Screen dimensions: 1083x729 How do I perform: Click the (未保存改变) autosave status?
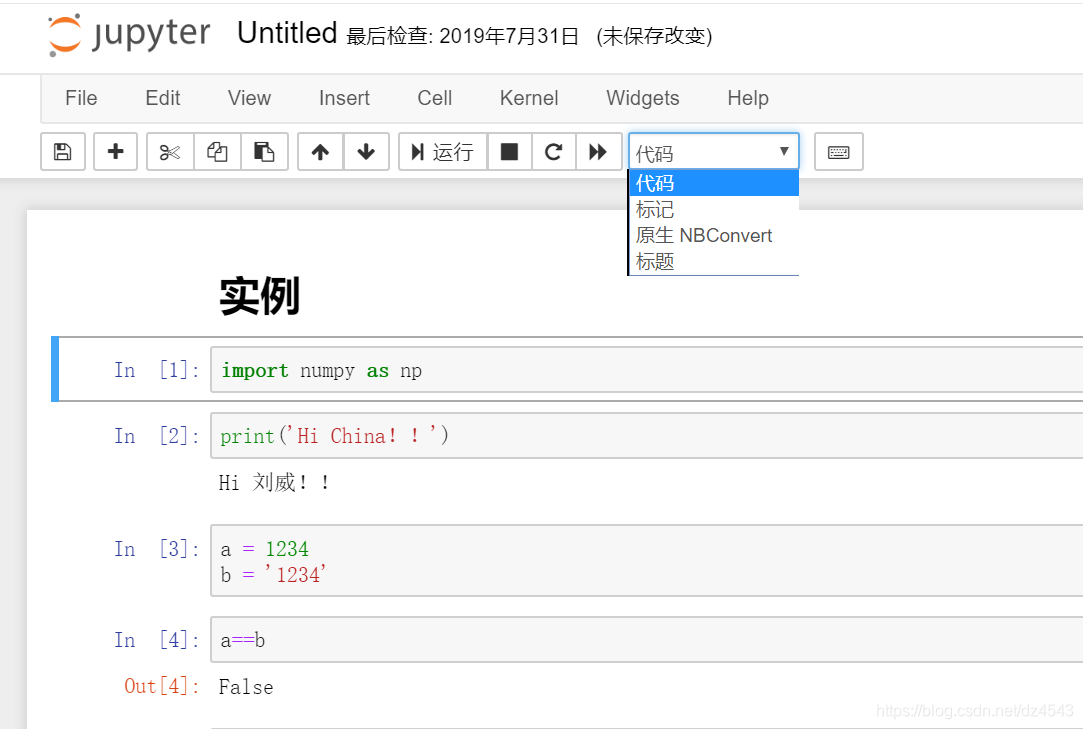654,36
